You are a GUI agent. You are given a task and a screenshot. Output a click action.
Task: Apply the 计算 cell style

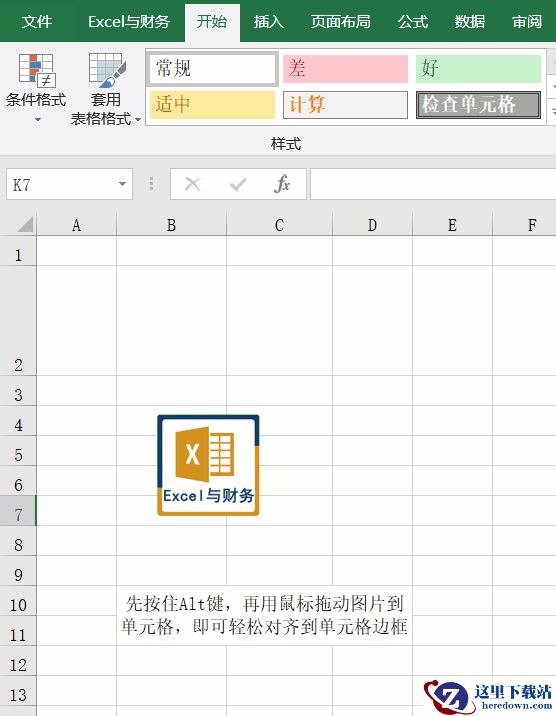click(x=345, y=105)
